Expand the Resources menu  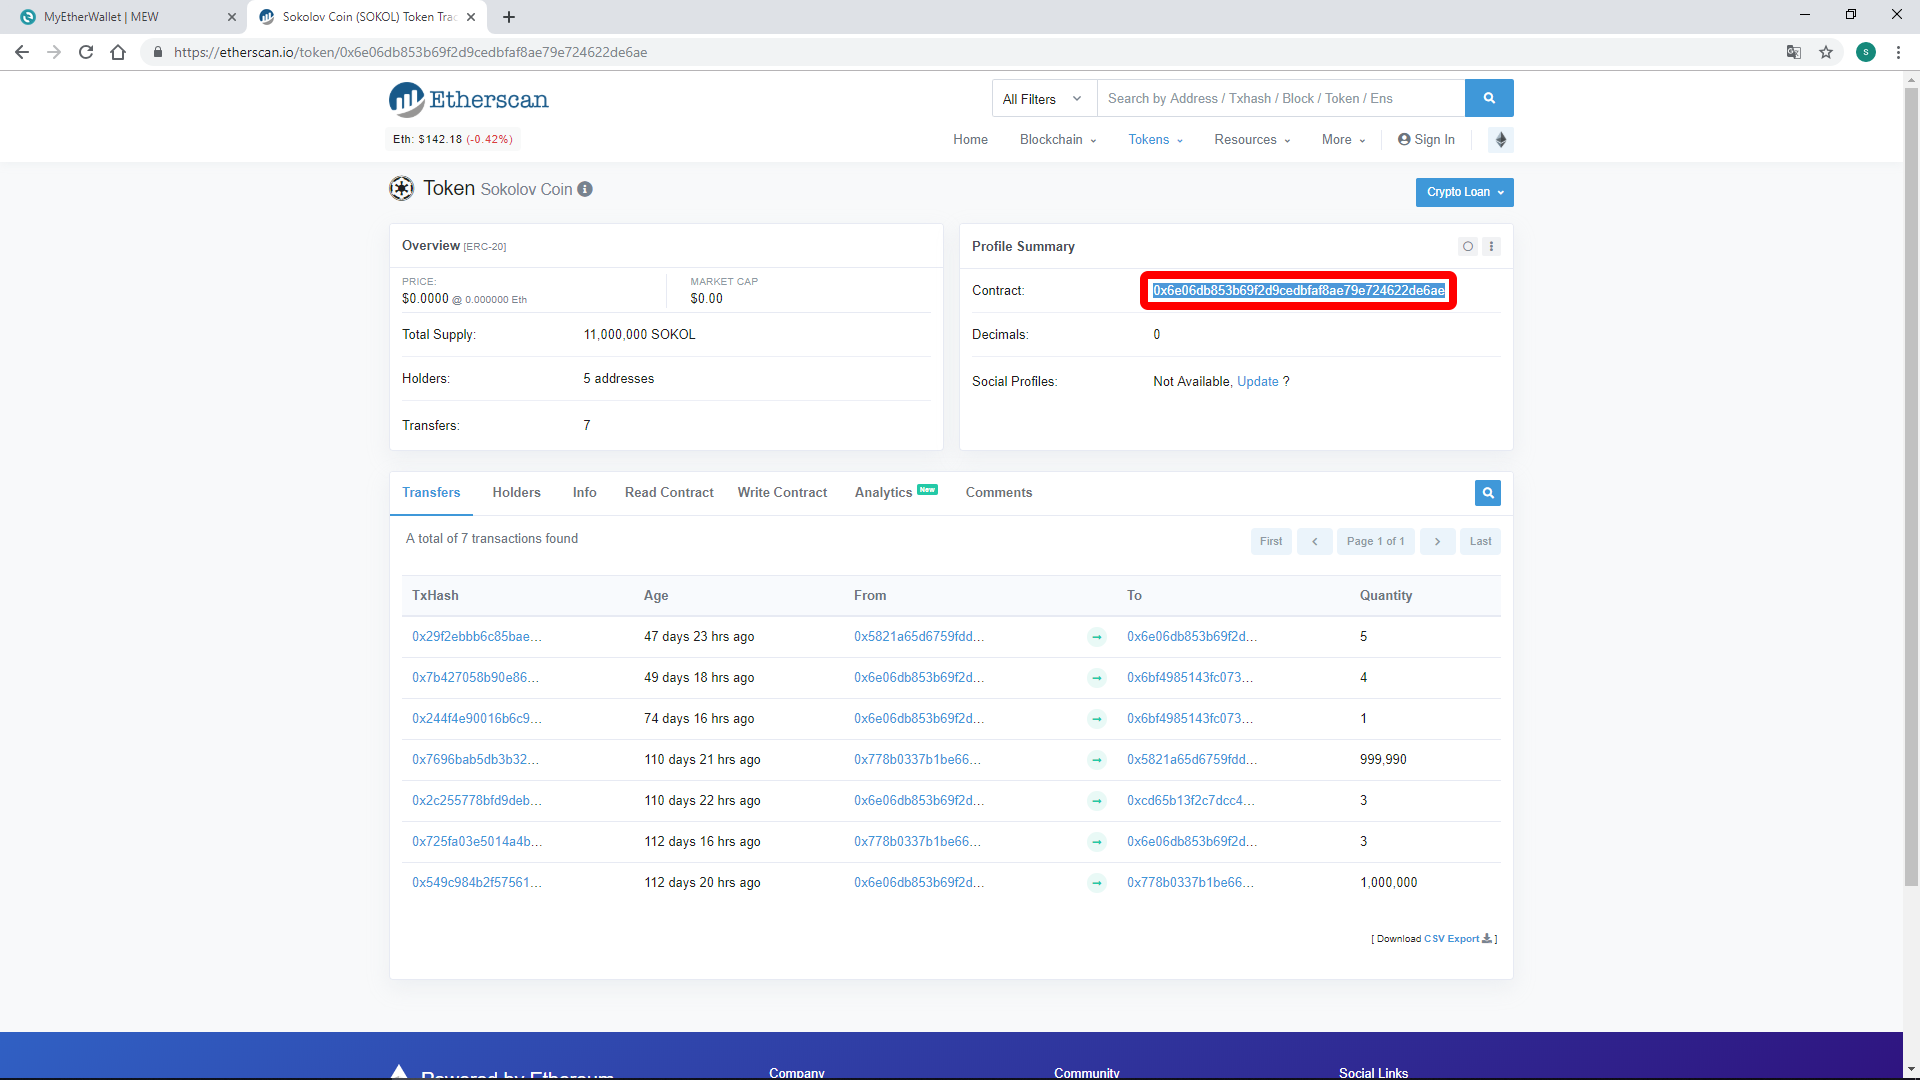pos(1252,140)
